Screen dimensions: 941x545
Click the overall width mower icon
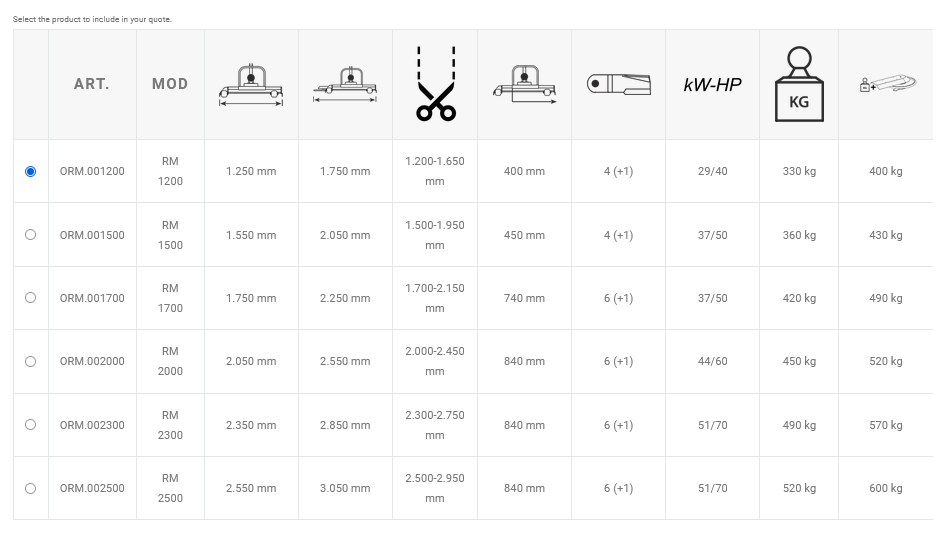point(345,85)
